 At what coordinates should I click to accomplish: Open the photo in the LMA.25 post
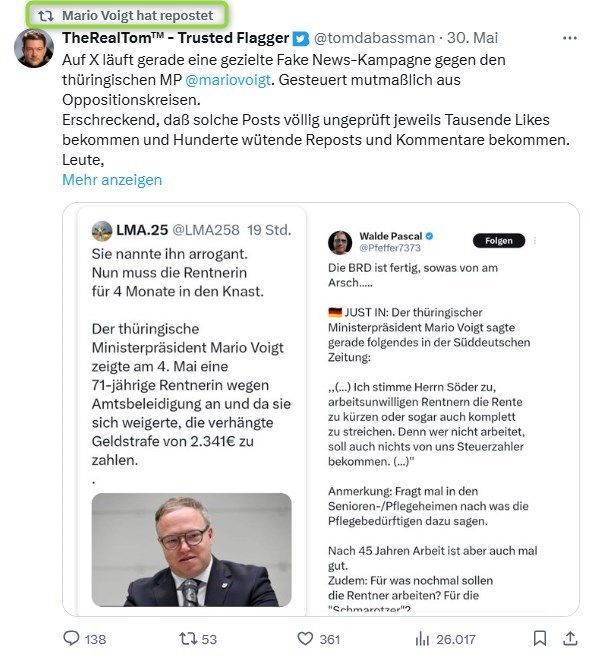tap(191, 550)
